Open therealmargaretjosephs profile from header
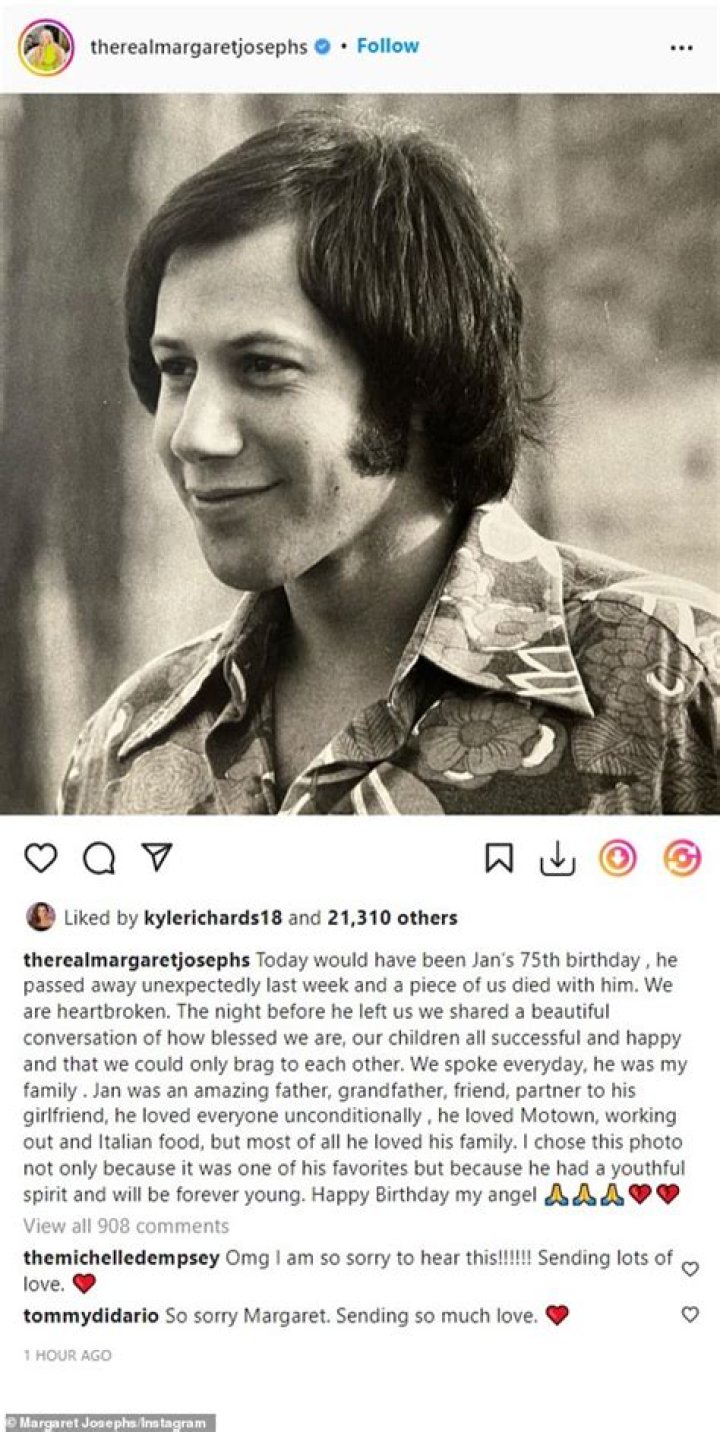 (198, 47)
